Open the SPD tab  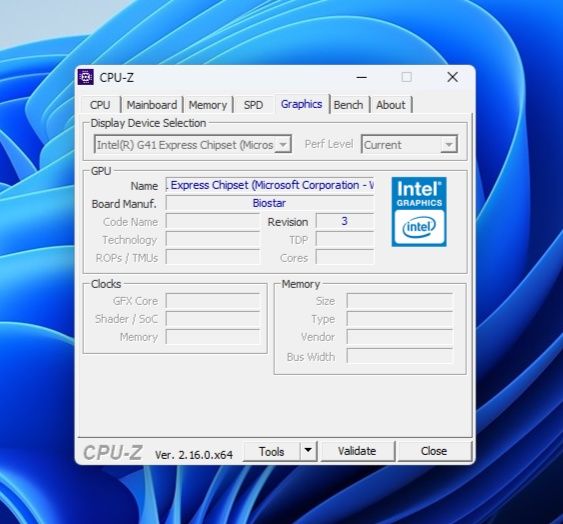[x=253, y=105]
